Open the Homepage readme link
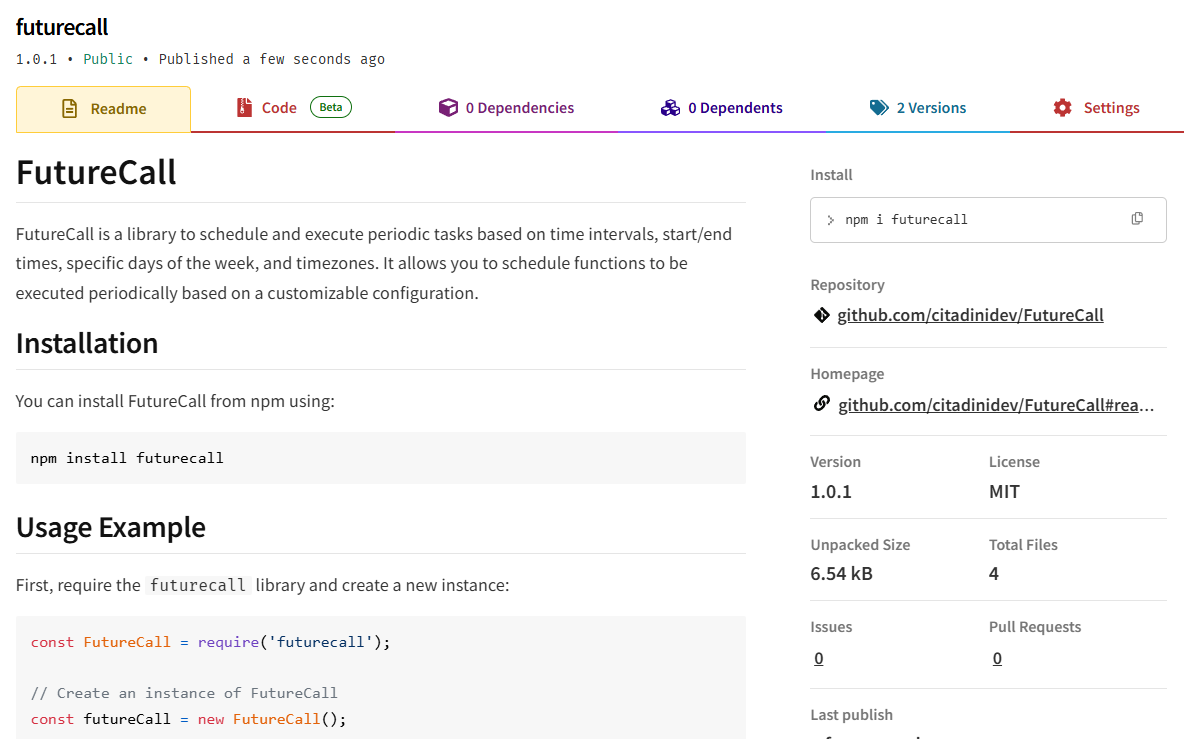 (996, 405)
